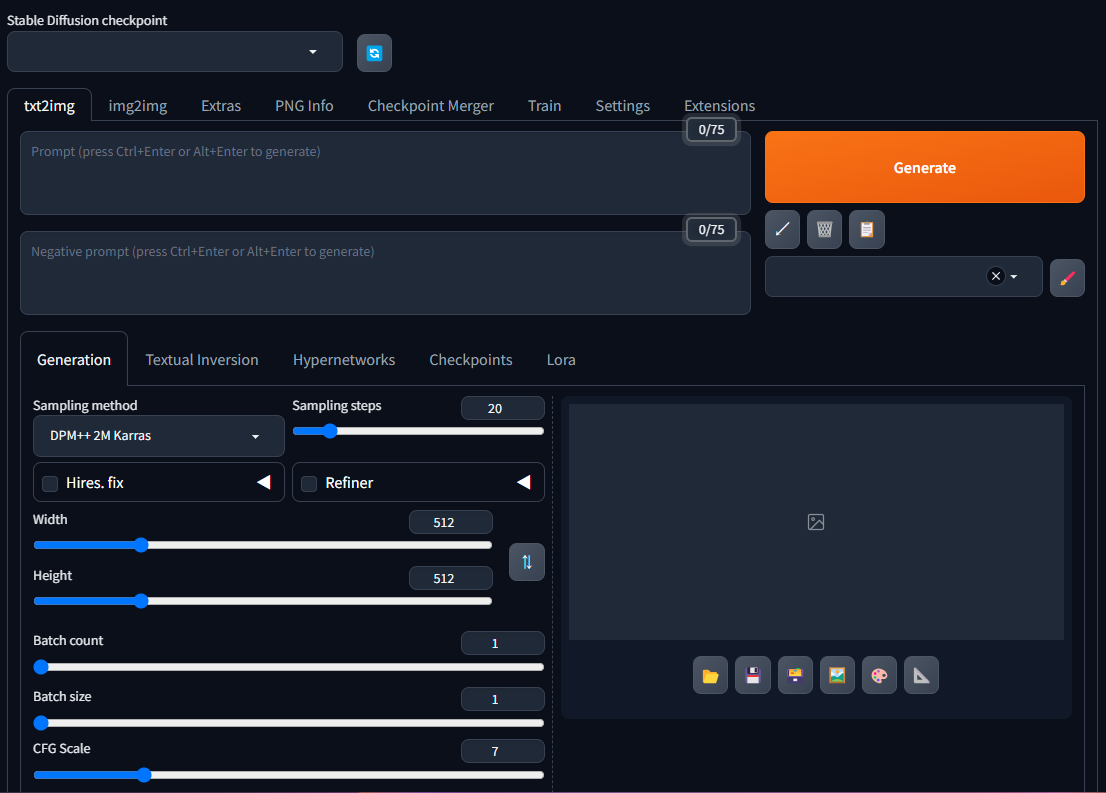Read generation parameters with the arrow icon

click(x=782, y=229)
